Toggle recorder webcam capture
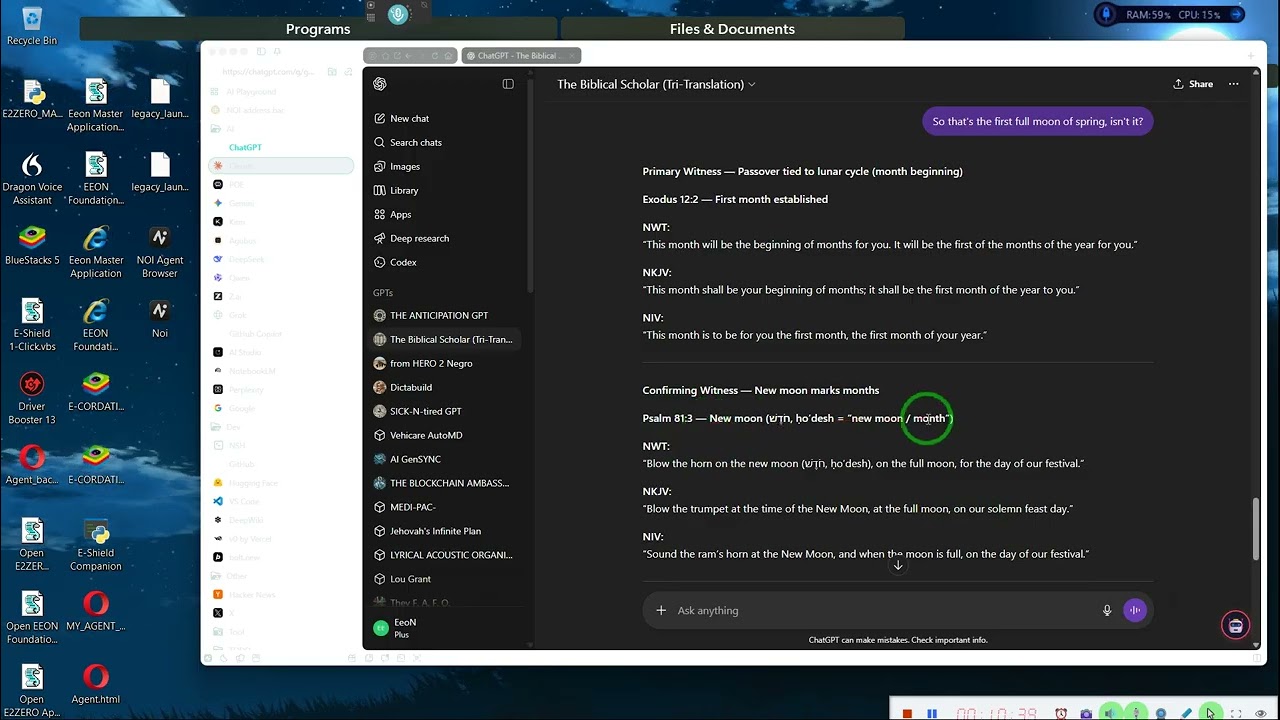The width and height of the screenshot is (1280, 720). pyautogui.click(x=1161, y=714)
